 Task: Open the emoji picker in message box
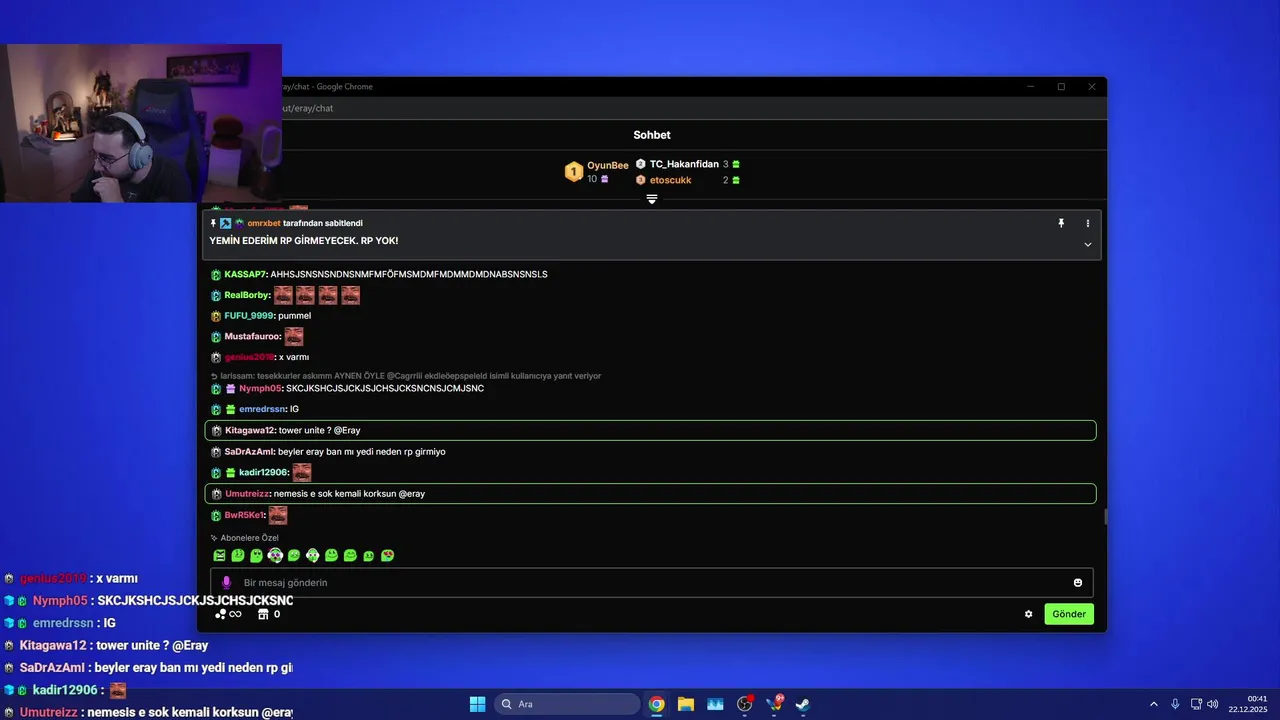tap(1078, 583)
